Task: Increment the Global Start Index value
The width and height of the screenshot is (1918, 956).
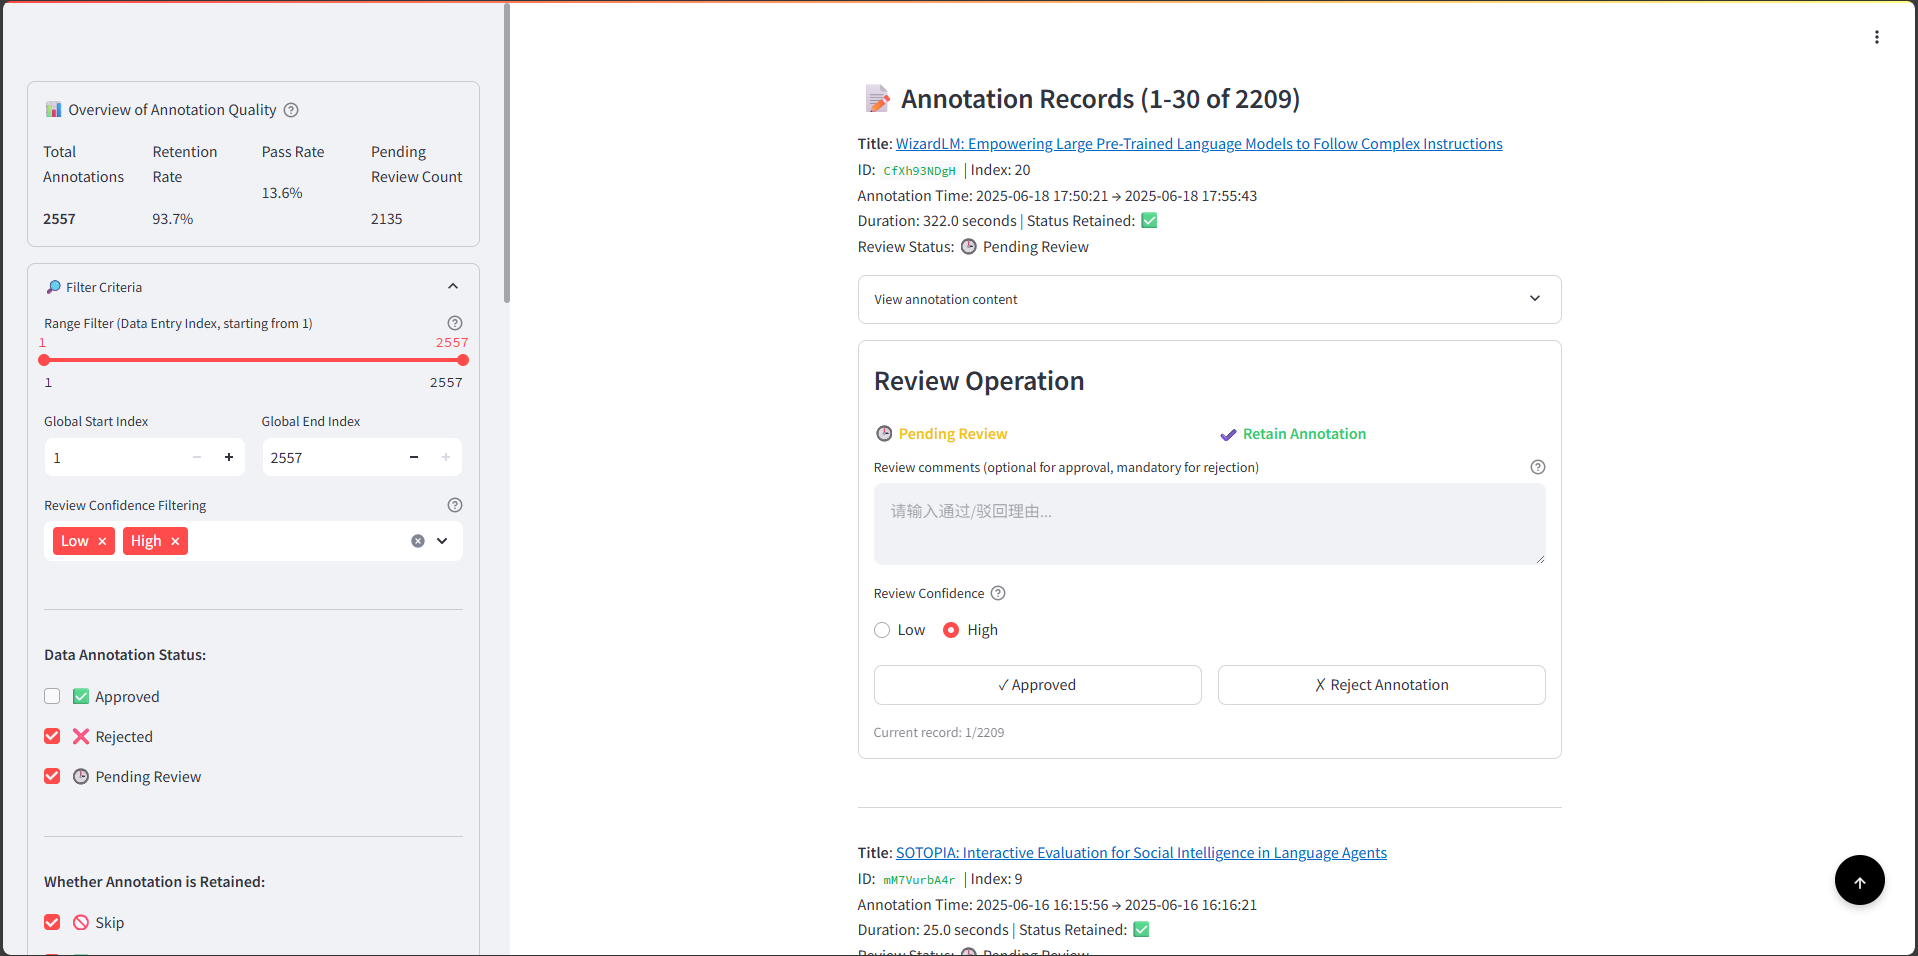Action: [x=229, y=457]
